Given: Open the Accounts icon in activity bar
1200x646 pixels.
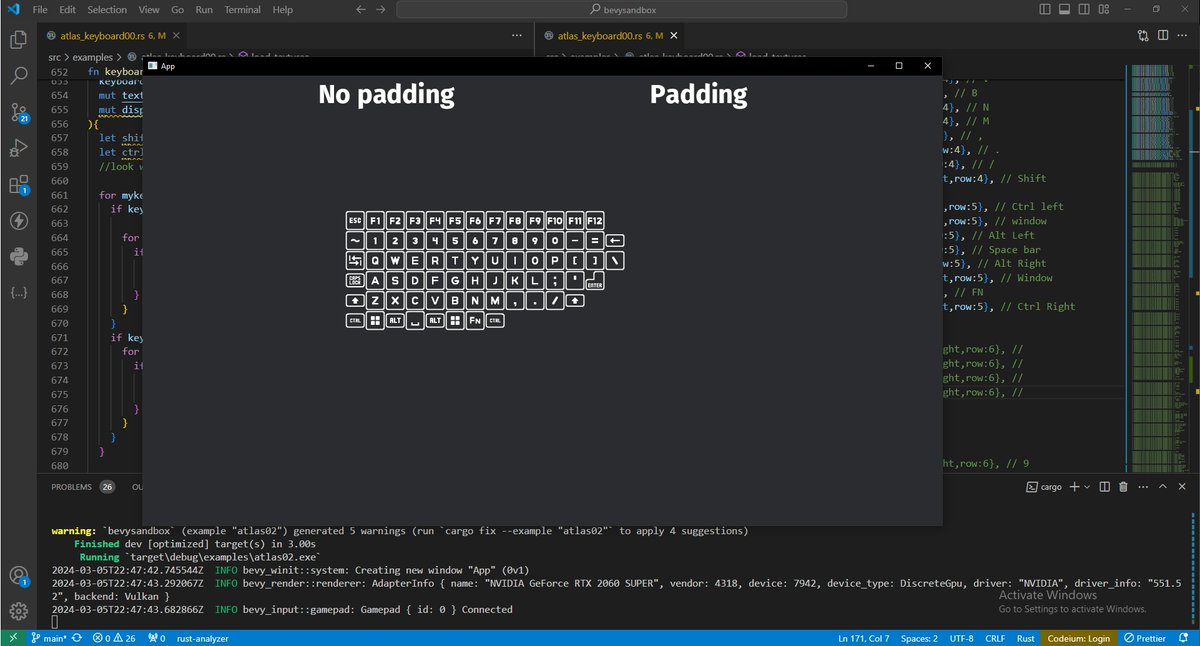Looking at the screenshot, I should pos(18,576).
